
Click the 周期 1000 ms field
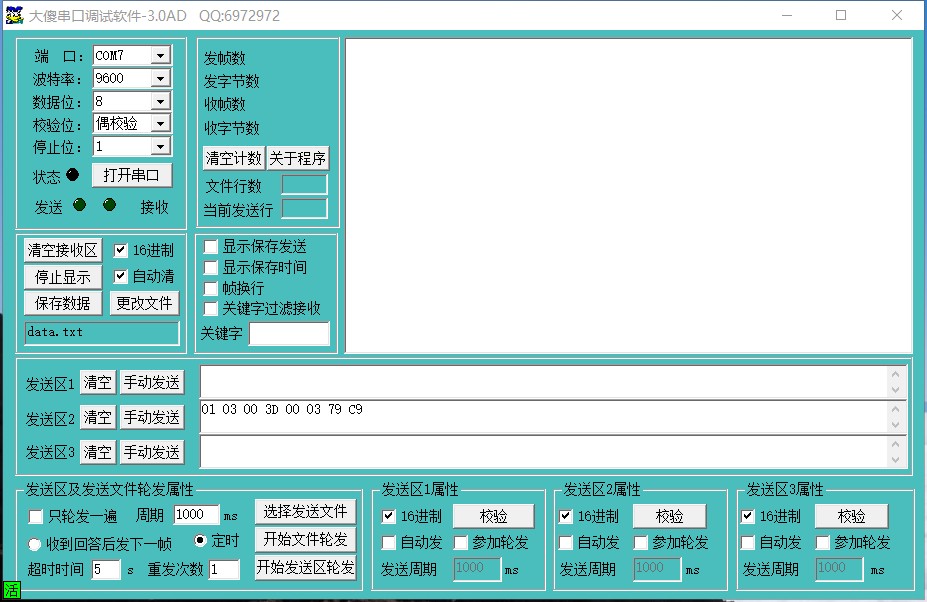point(196,514)
